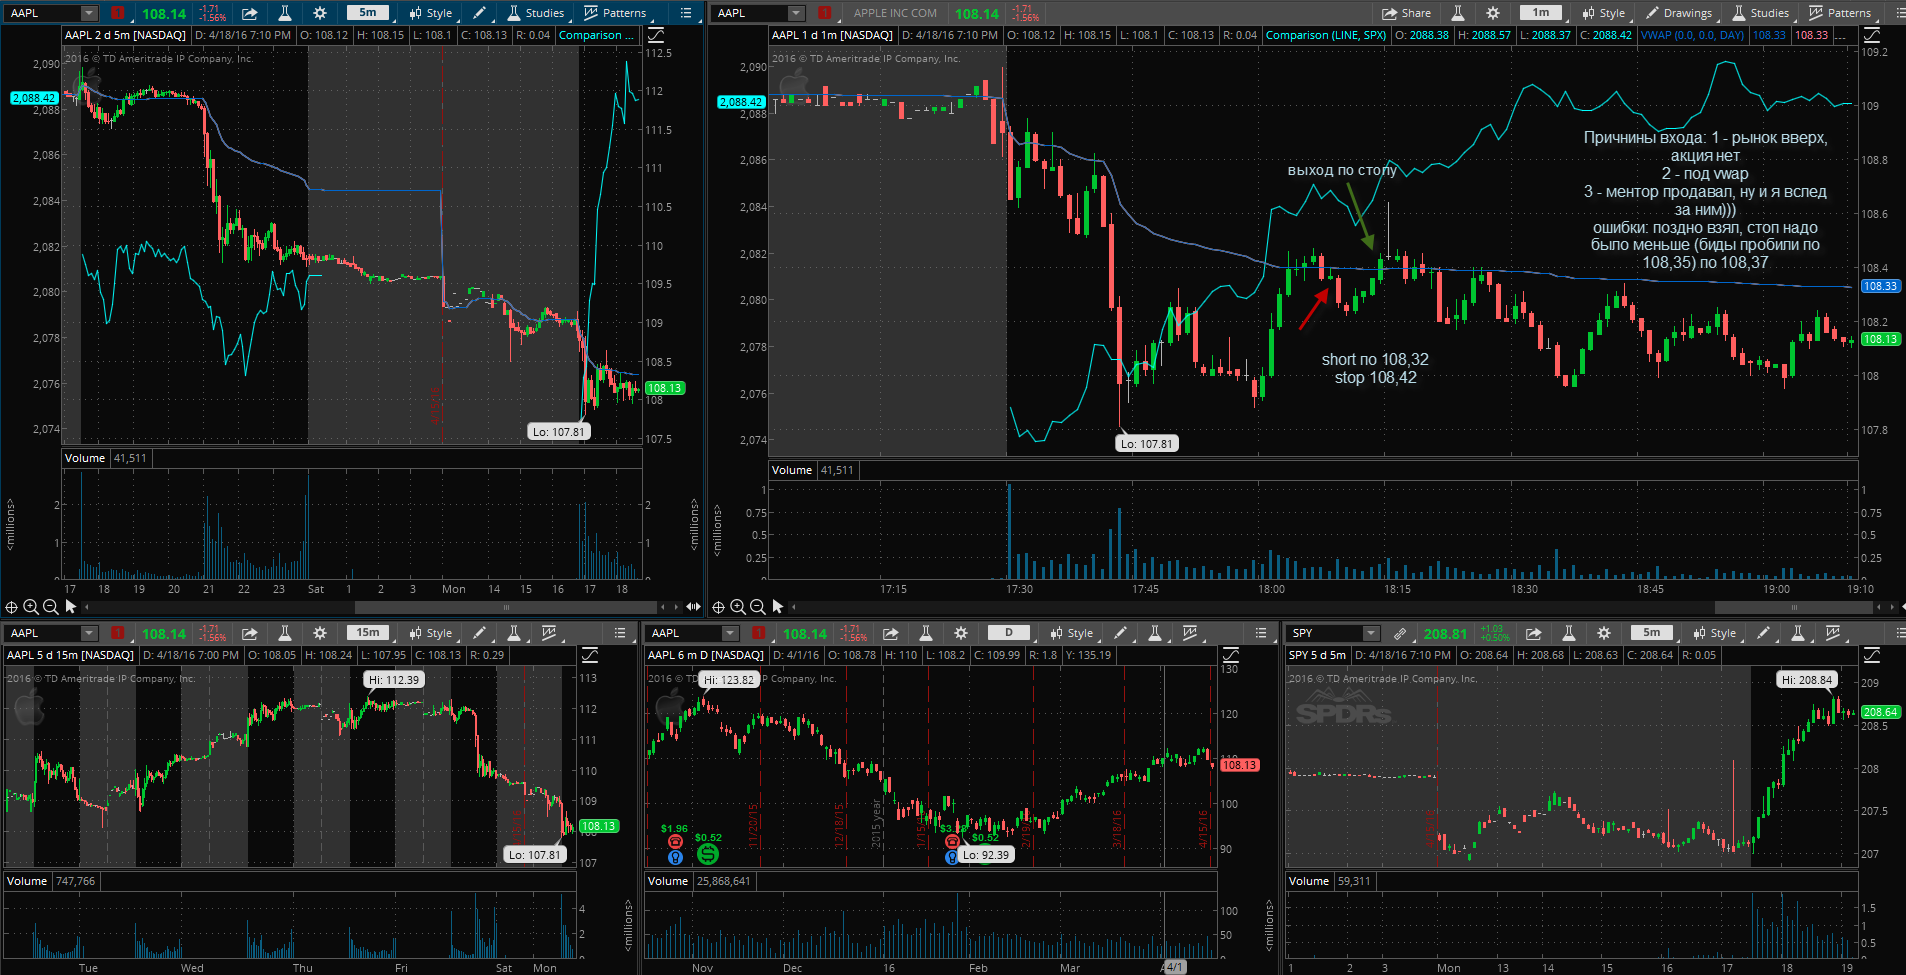
Task: Click price axis scale icon on 1m chart
Action: point(1872,35)
